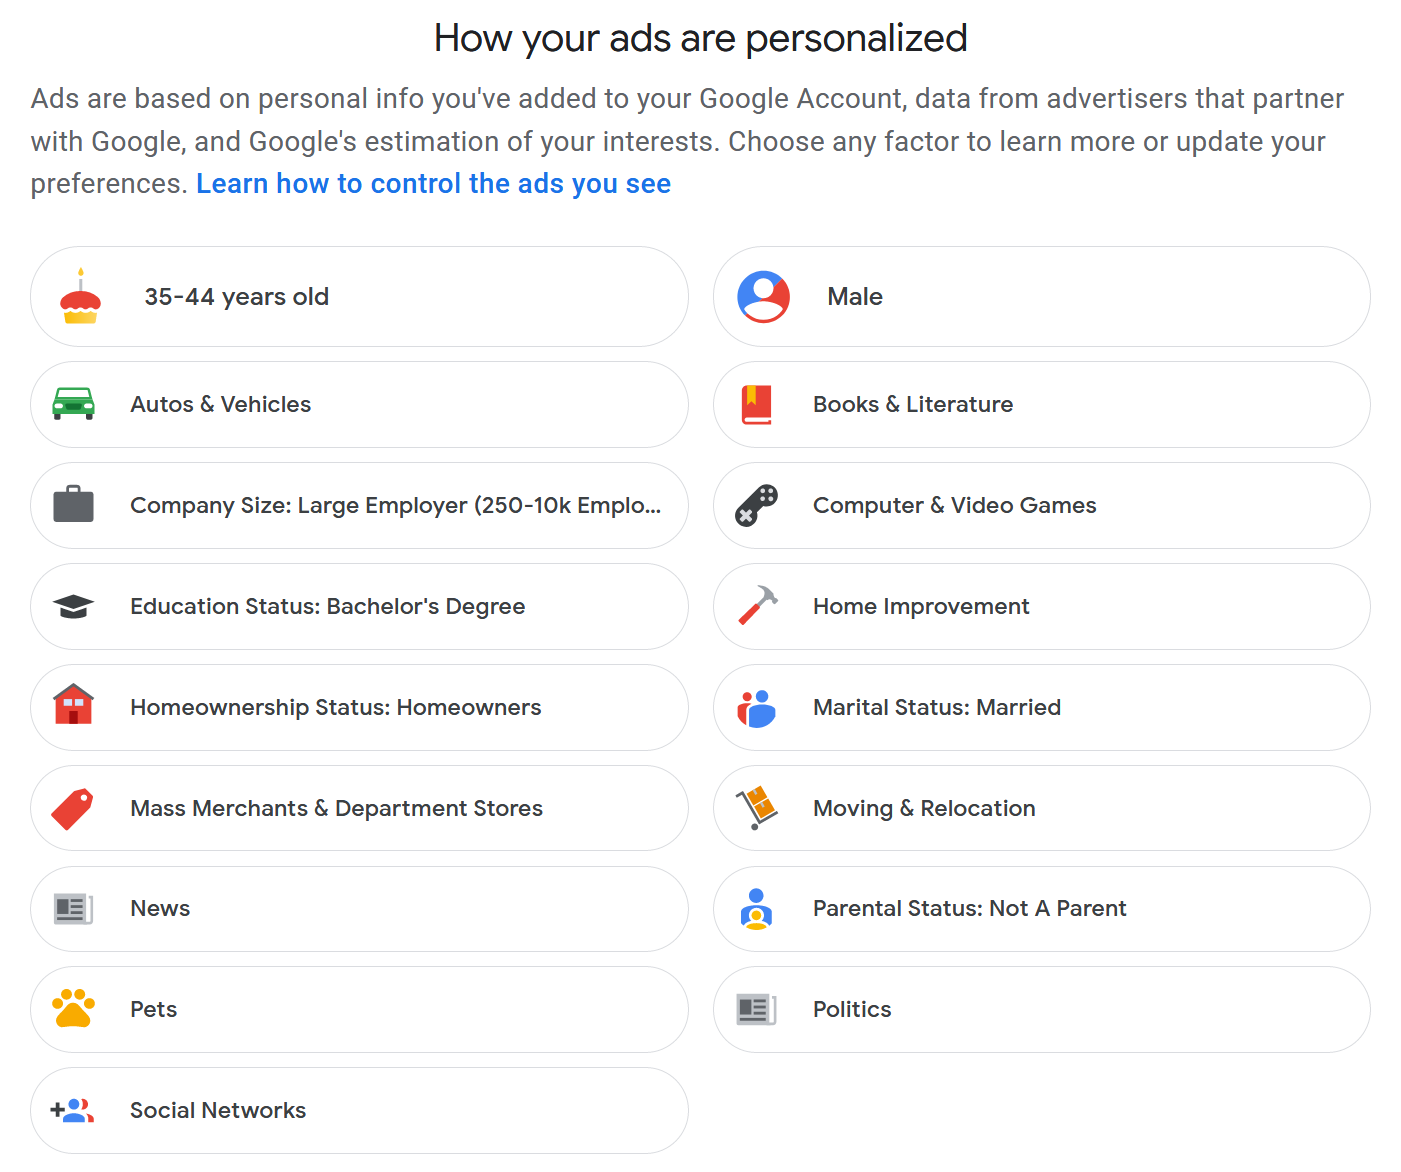Image resolution: width=1401 pixels, height=1172 pixels.
Task: Click the birthday cake age icon
Action: (81, 296)
